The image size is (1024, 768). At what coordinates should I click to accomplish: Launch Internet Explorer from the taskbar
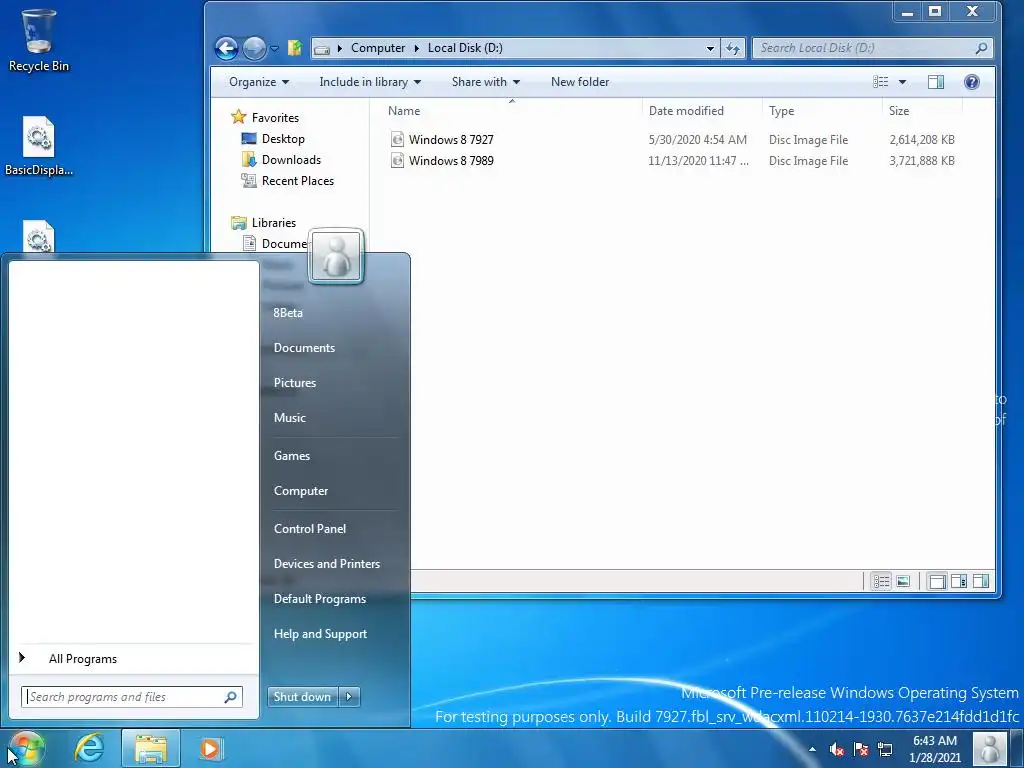pos(89,748)
